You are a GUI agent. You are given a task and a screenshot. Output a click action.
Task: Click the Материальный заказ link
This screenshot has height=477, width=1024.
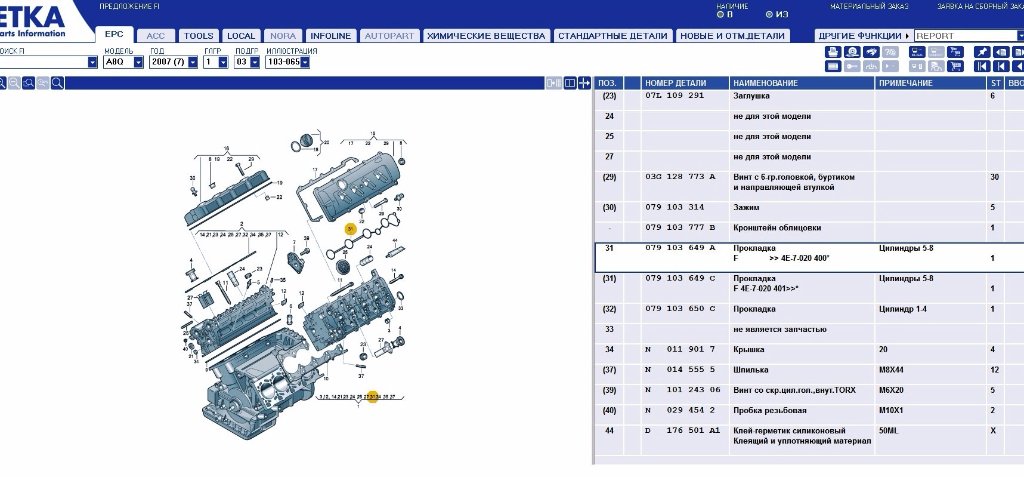coord(869,6)
